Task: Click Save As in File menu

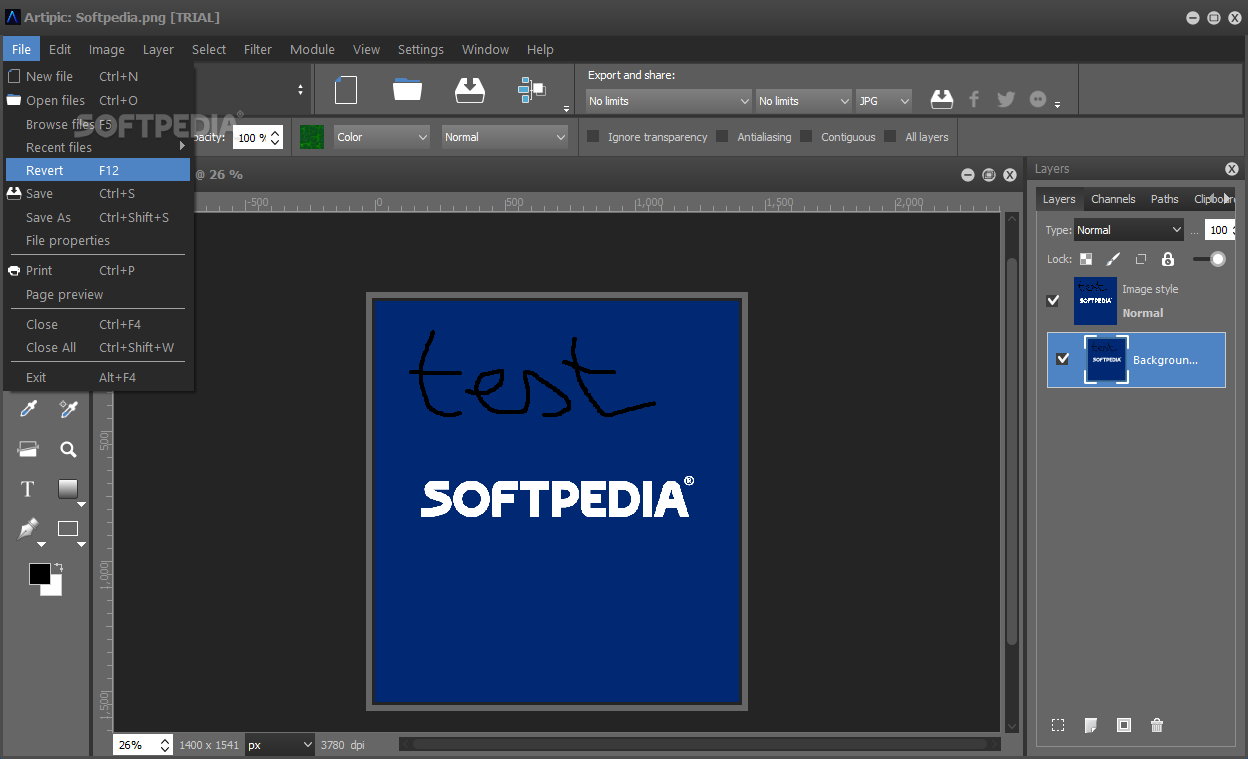Action: [x=98, y=217]
